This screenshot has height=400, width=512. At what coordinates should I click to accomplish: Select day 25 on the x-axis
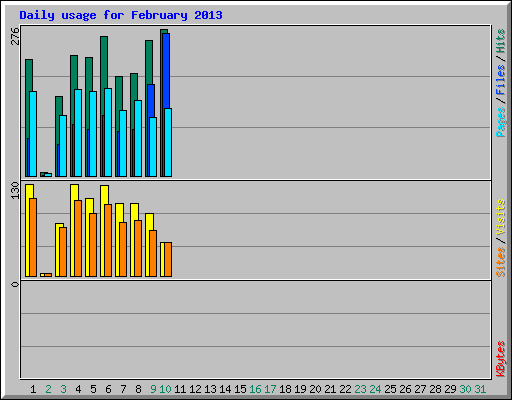point(390,389)
